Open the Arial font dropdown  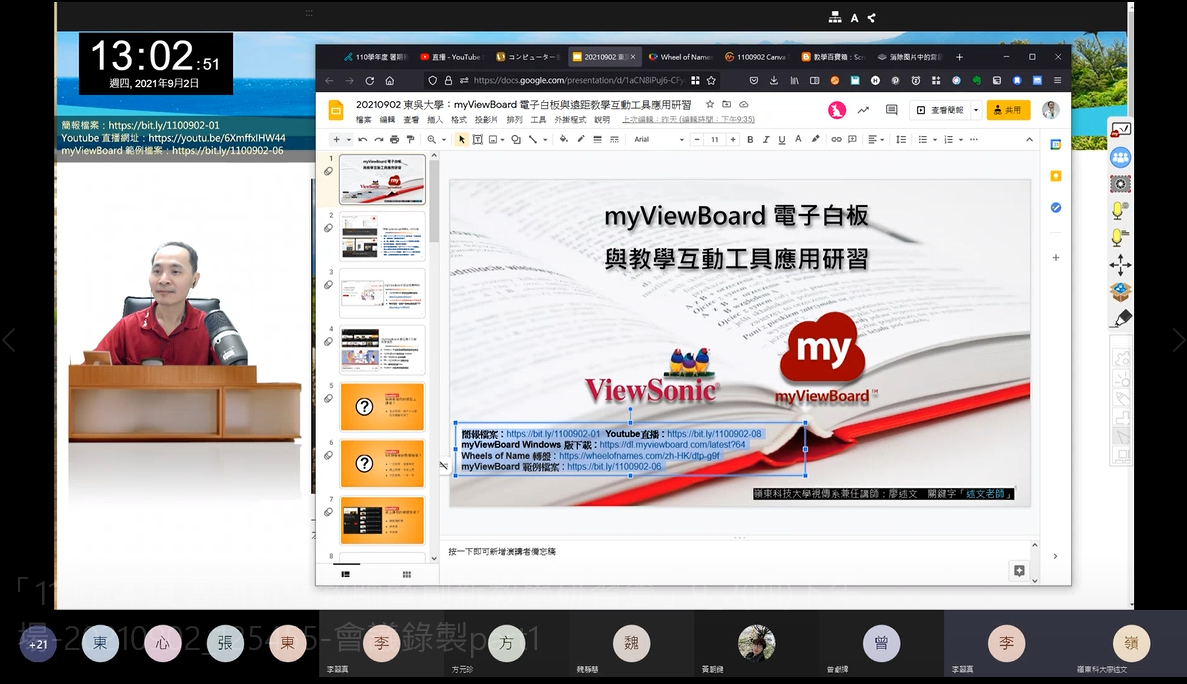point(658,140)
